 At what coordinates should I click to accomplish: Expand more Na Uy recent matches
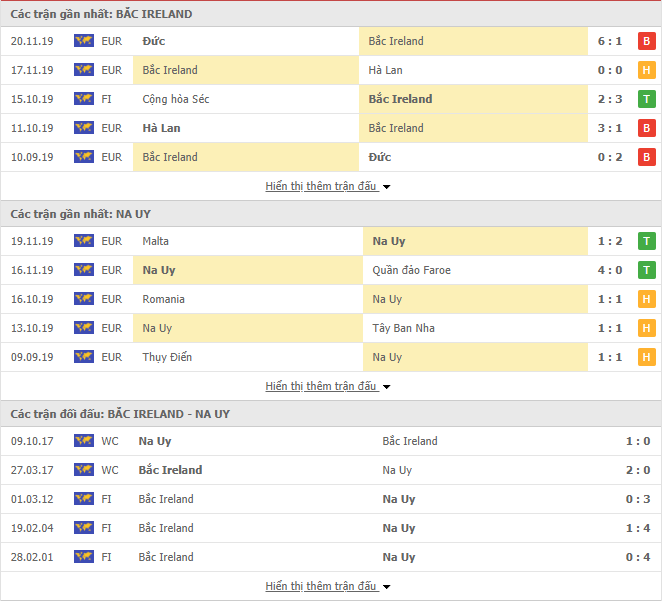click(328, 386)
